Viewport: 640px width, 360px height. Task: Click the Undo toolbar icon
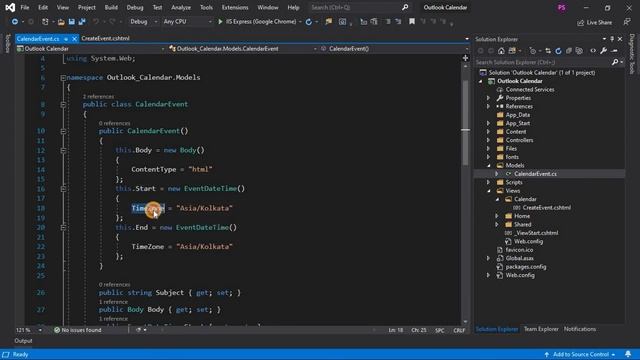96,22
